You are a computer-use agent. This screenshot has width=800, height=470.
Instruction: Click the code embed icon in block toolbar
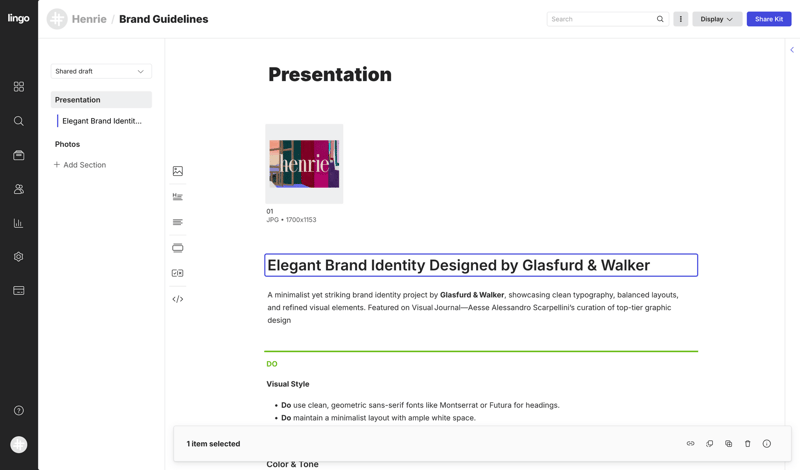pos(178,299)
